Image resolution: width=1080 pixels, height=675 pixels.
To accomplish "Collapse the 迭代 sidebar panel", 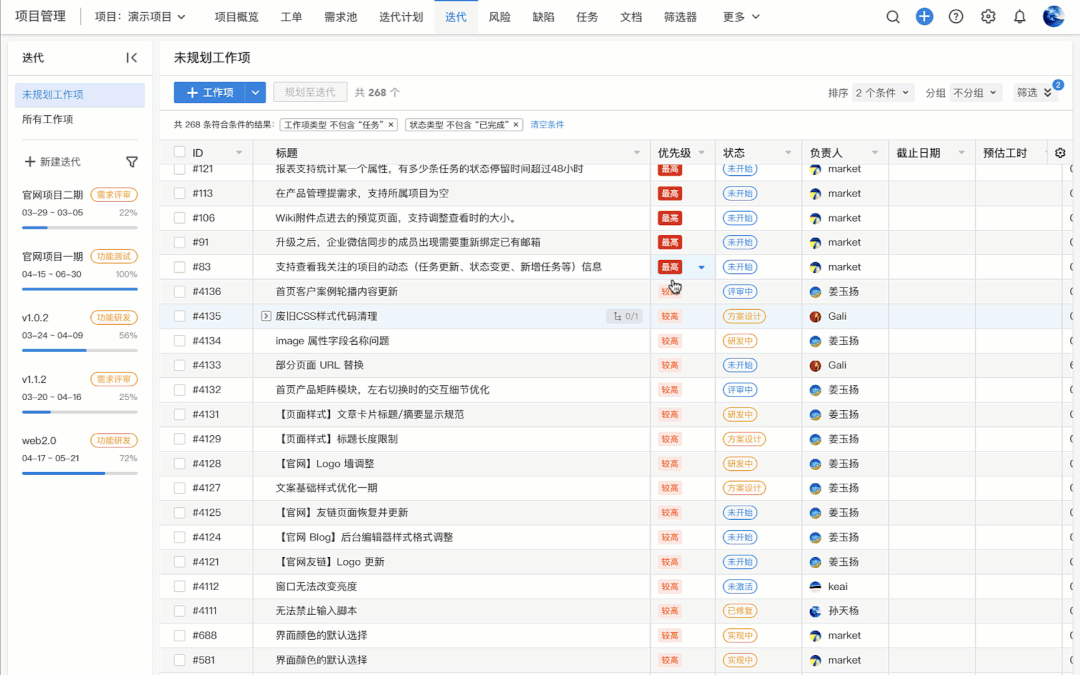I will coord(131,58).
